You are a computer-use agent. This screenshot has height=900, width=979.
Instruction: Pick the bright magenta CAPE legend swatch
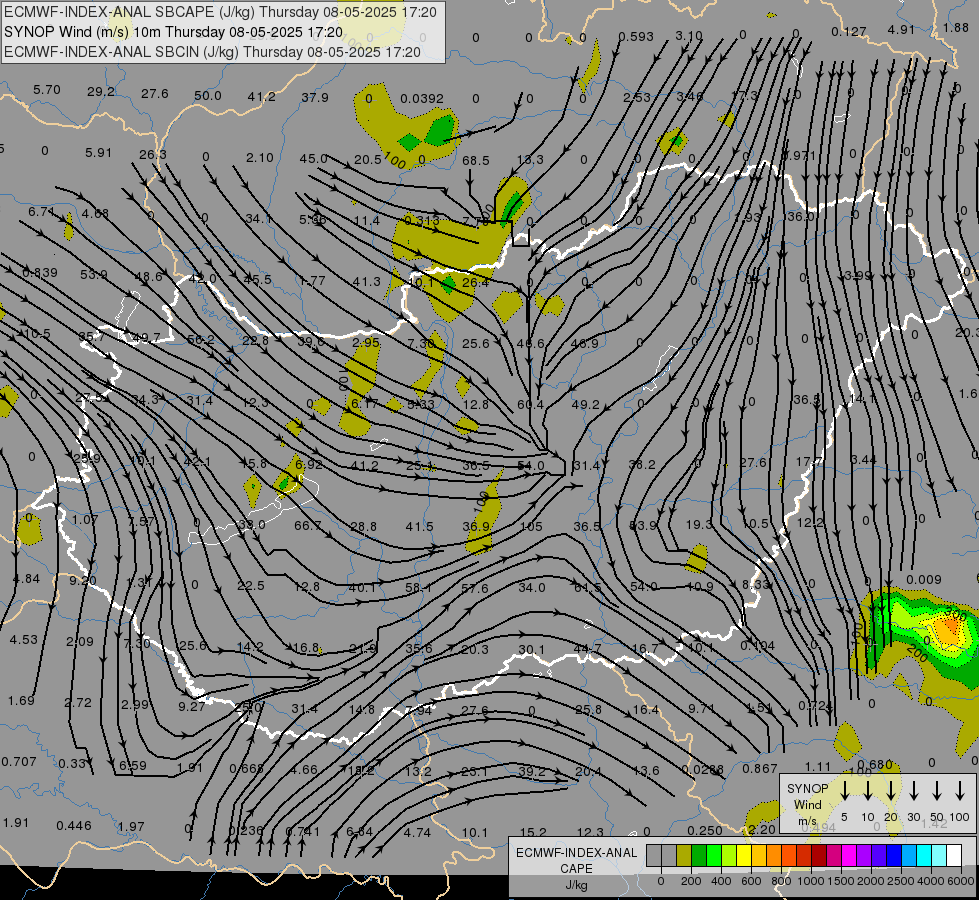click(x=849, y=856)
